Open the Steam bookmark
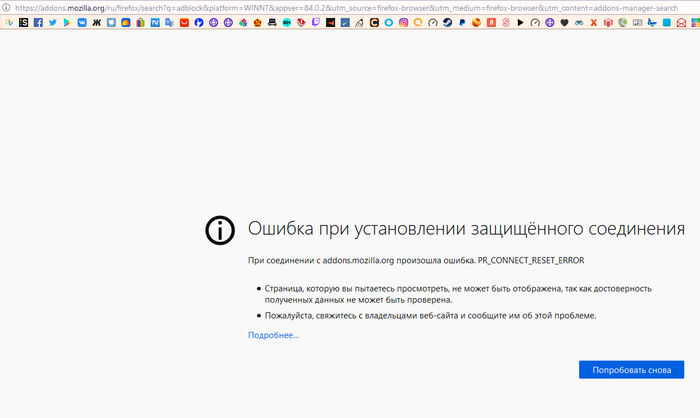Image resolution: width=700 pixels, height=418 pixels. point(447,22)
